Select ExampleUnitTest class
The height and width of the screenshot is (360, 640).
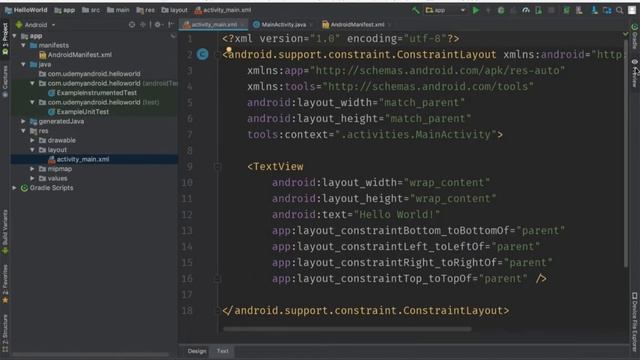[78, 112]
